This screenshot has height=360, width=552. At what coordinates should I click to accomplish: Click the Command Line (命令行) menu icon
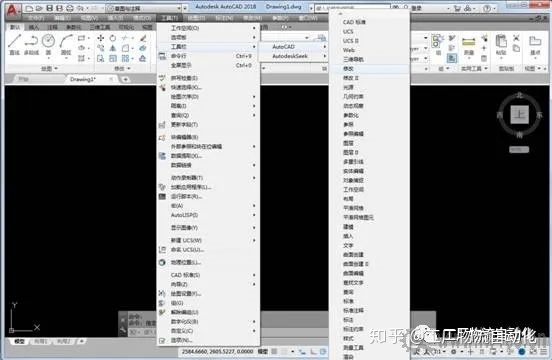click(x=162, y=56)
